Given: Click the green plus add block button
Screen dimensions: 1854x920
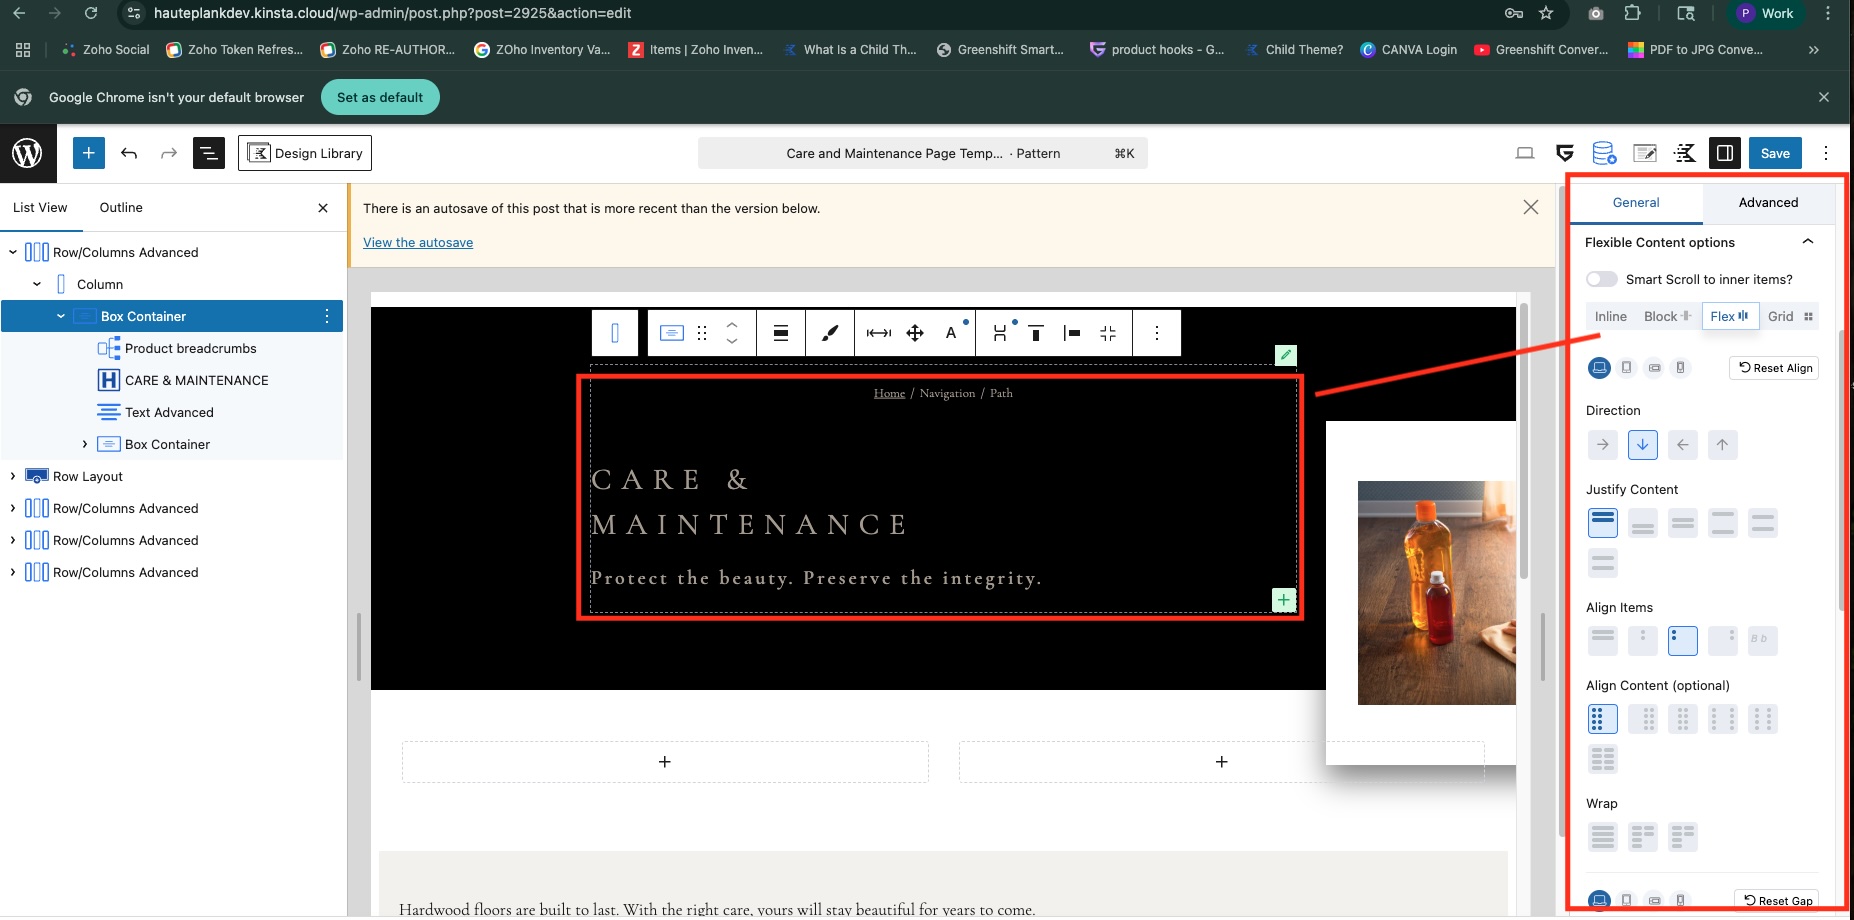Looking at the screenshot, I should click(1284, 600).
